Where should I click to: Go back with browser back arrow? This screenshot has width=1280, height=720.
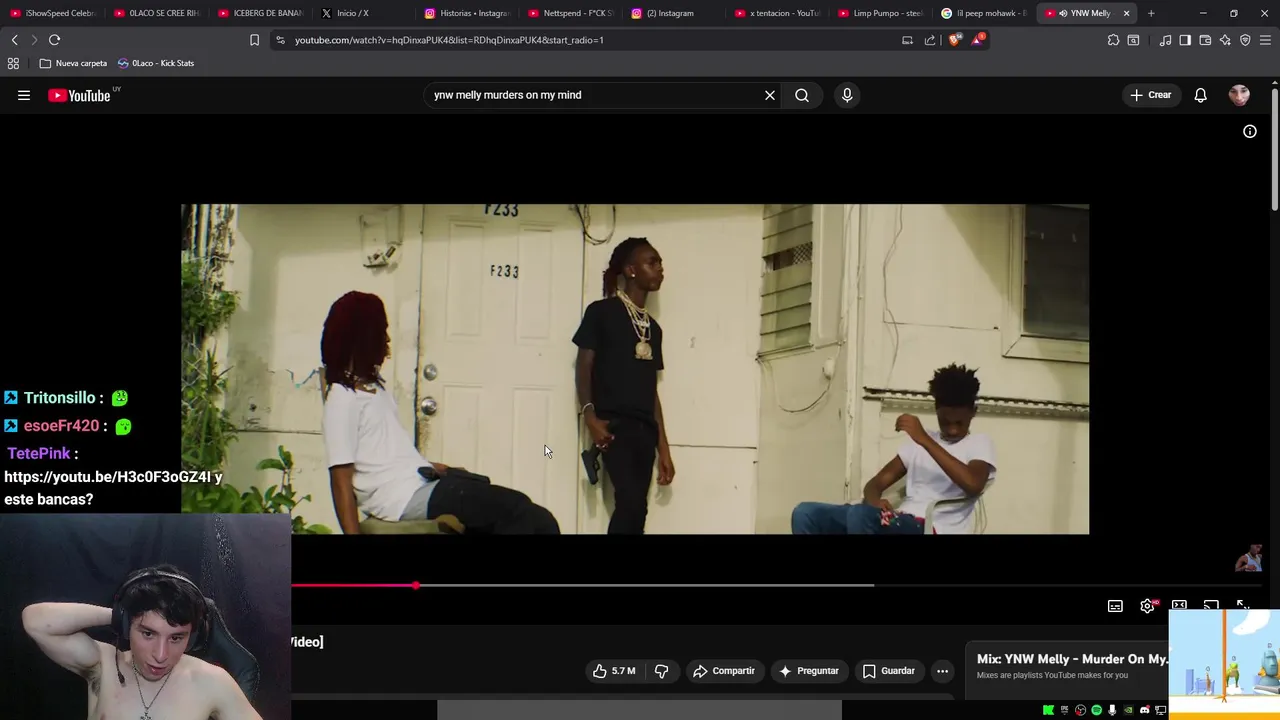coord(14,40)
